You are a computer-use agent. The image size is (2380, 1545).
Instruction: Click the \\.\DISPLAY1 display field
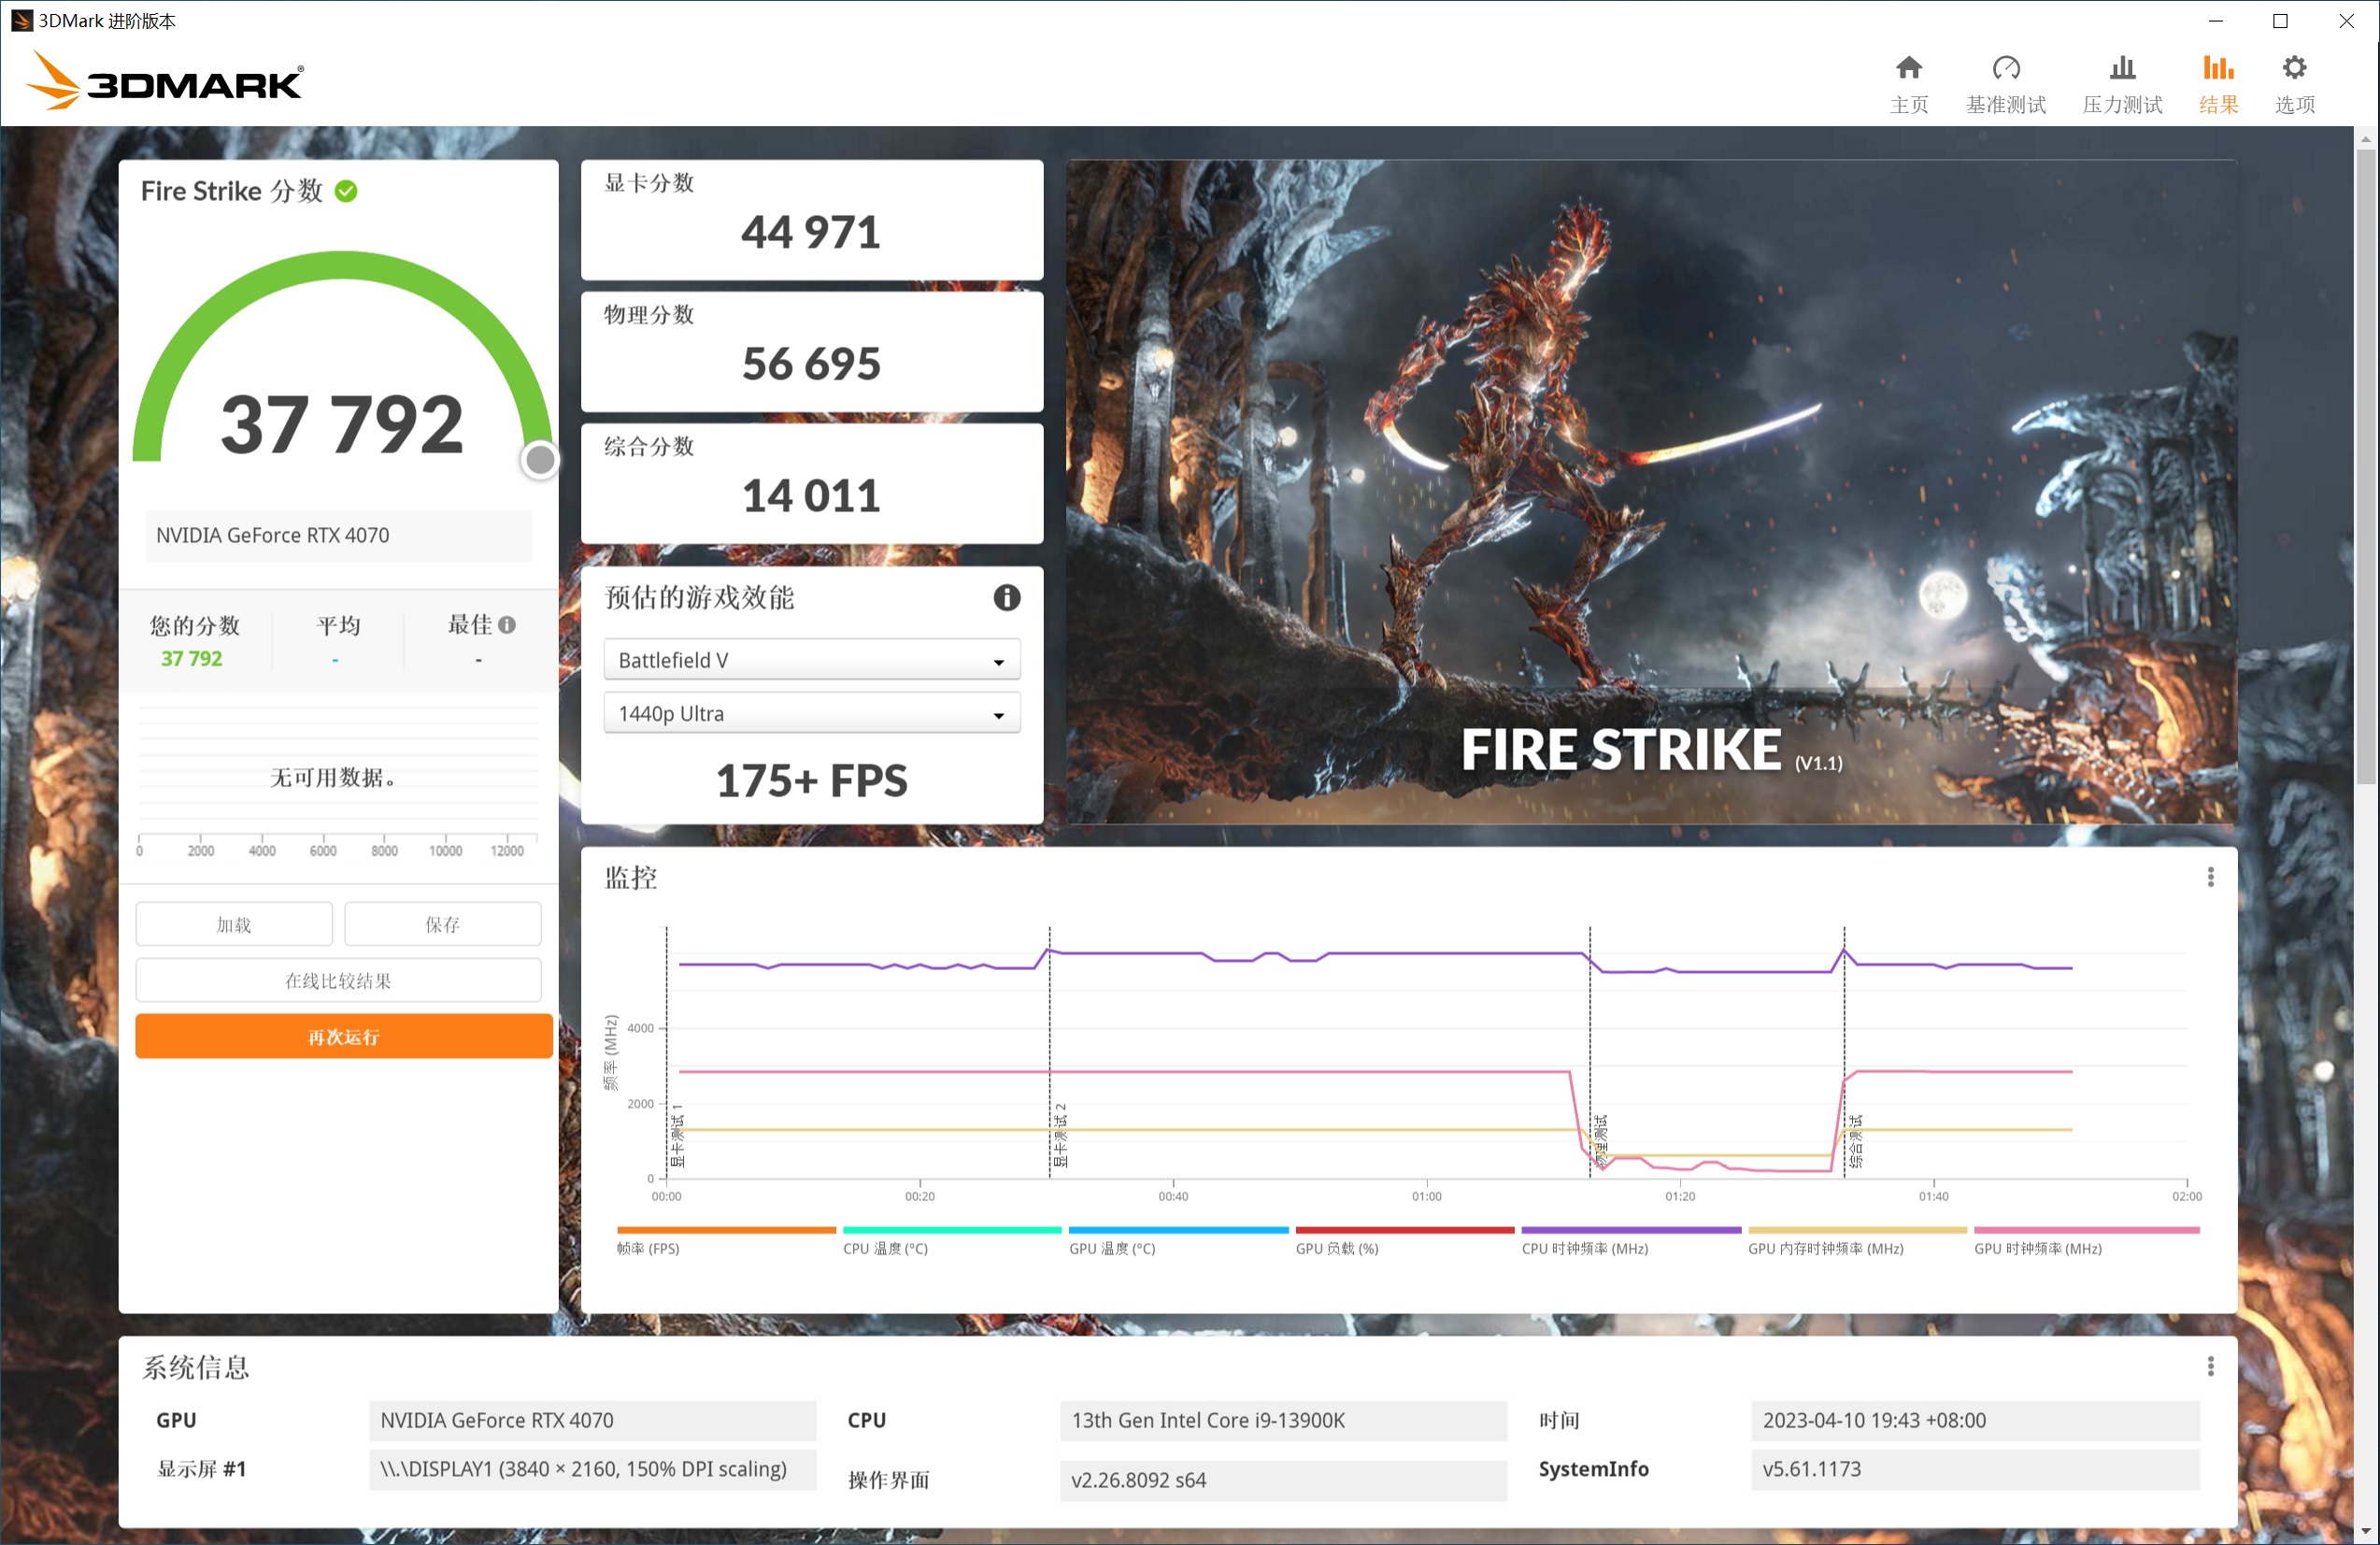pos(592,1468)
